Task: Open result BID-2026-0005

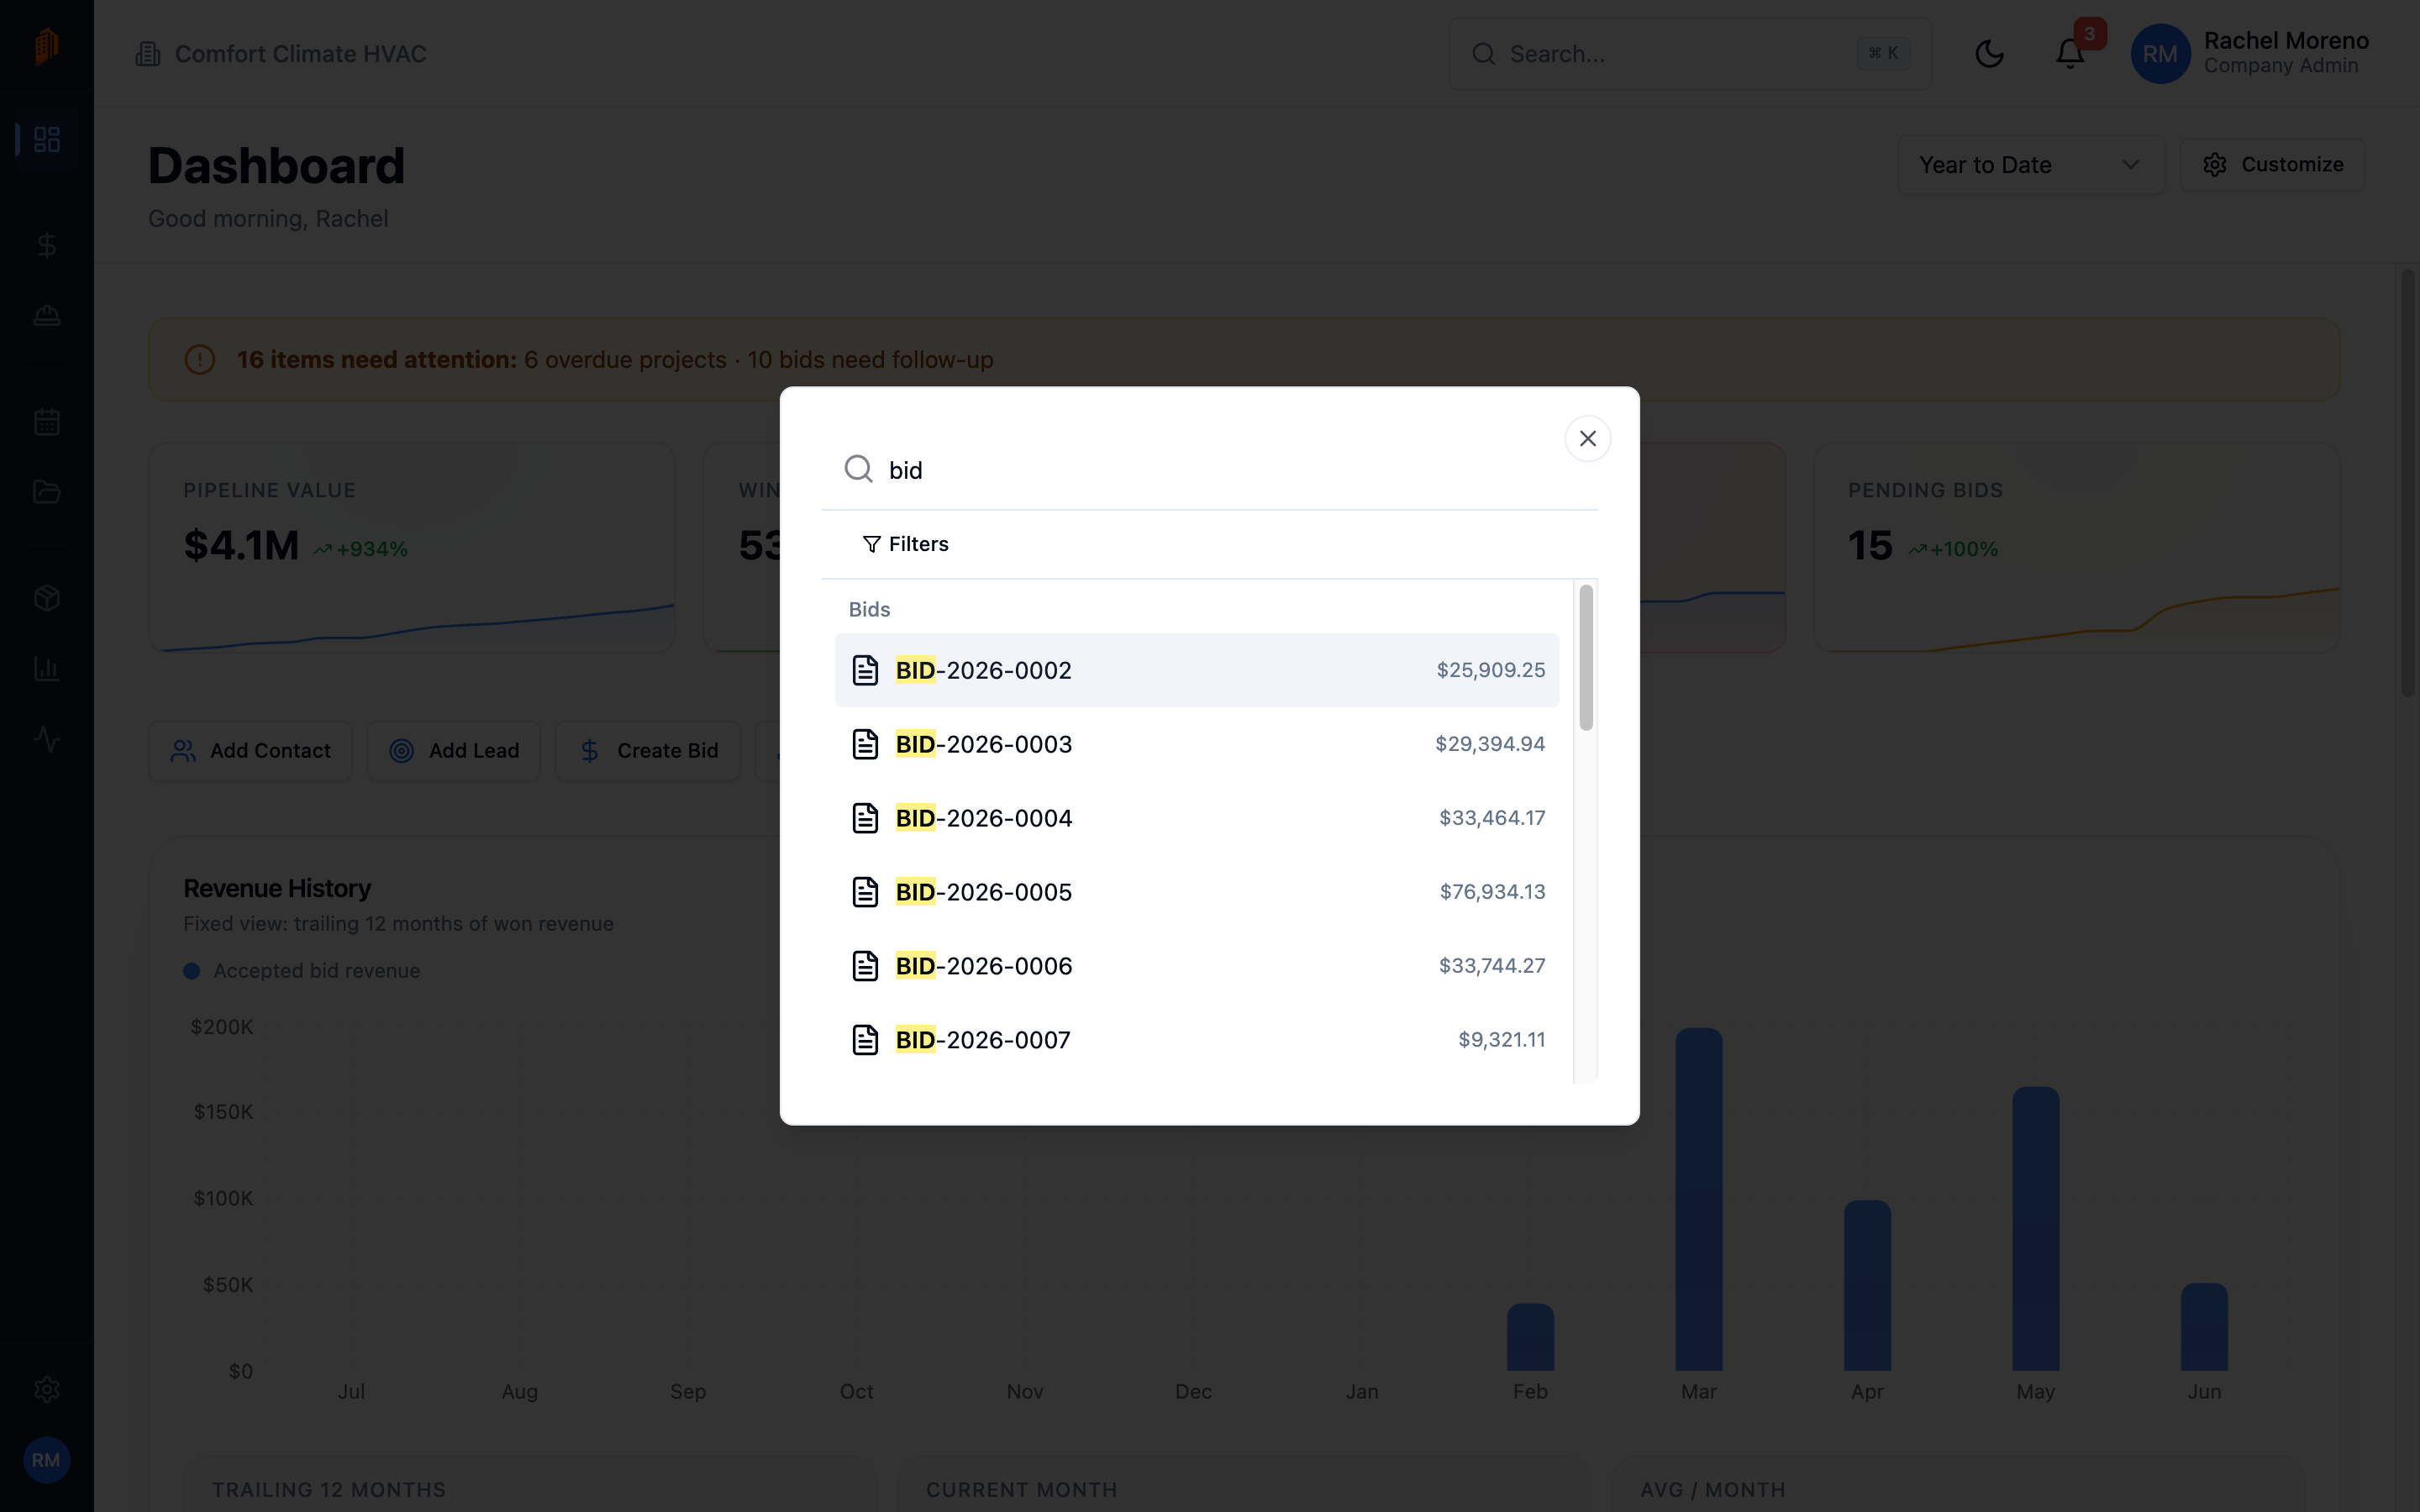Action: 1197,892
